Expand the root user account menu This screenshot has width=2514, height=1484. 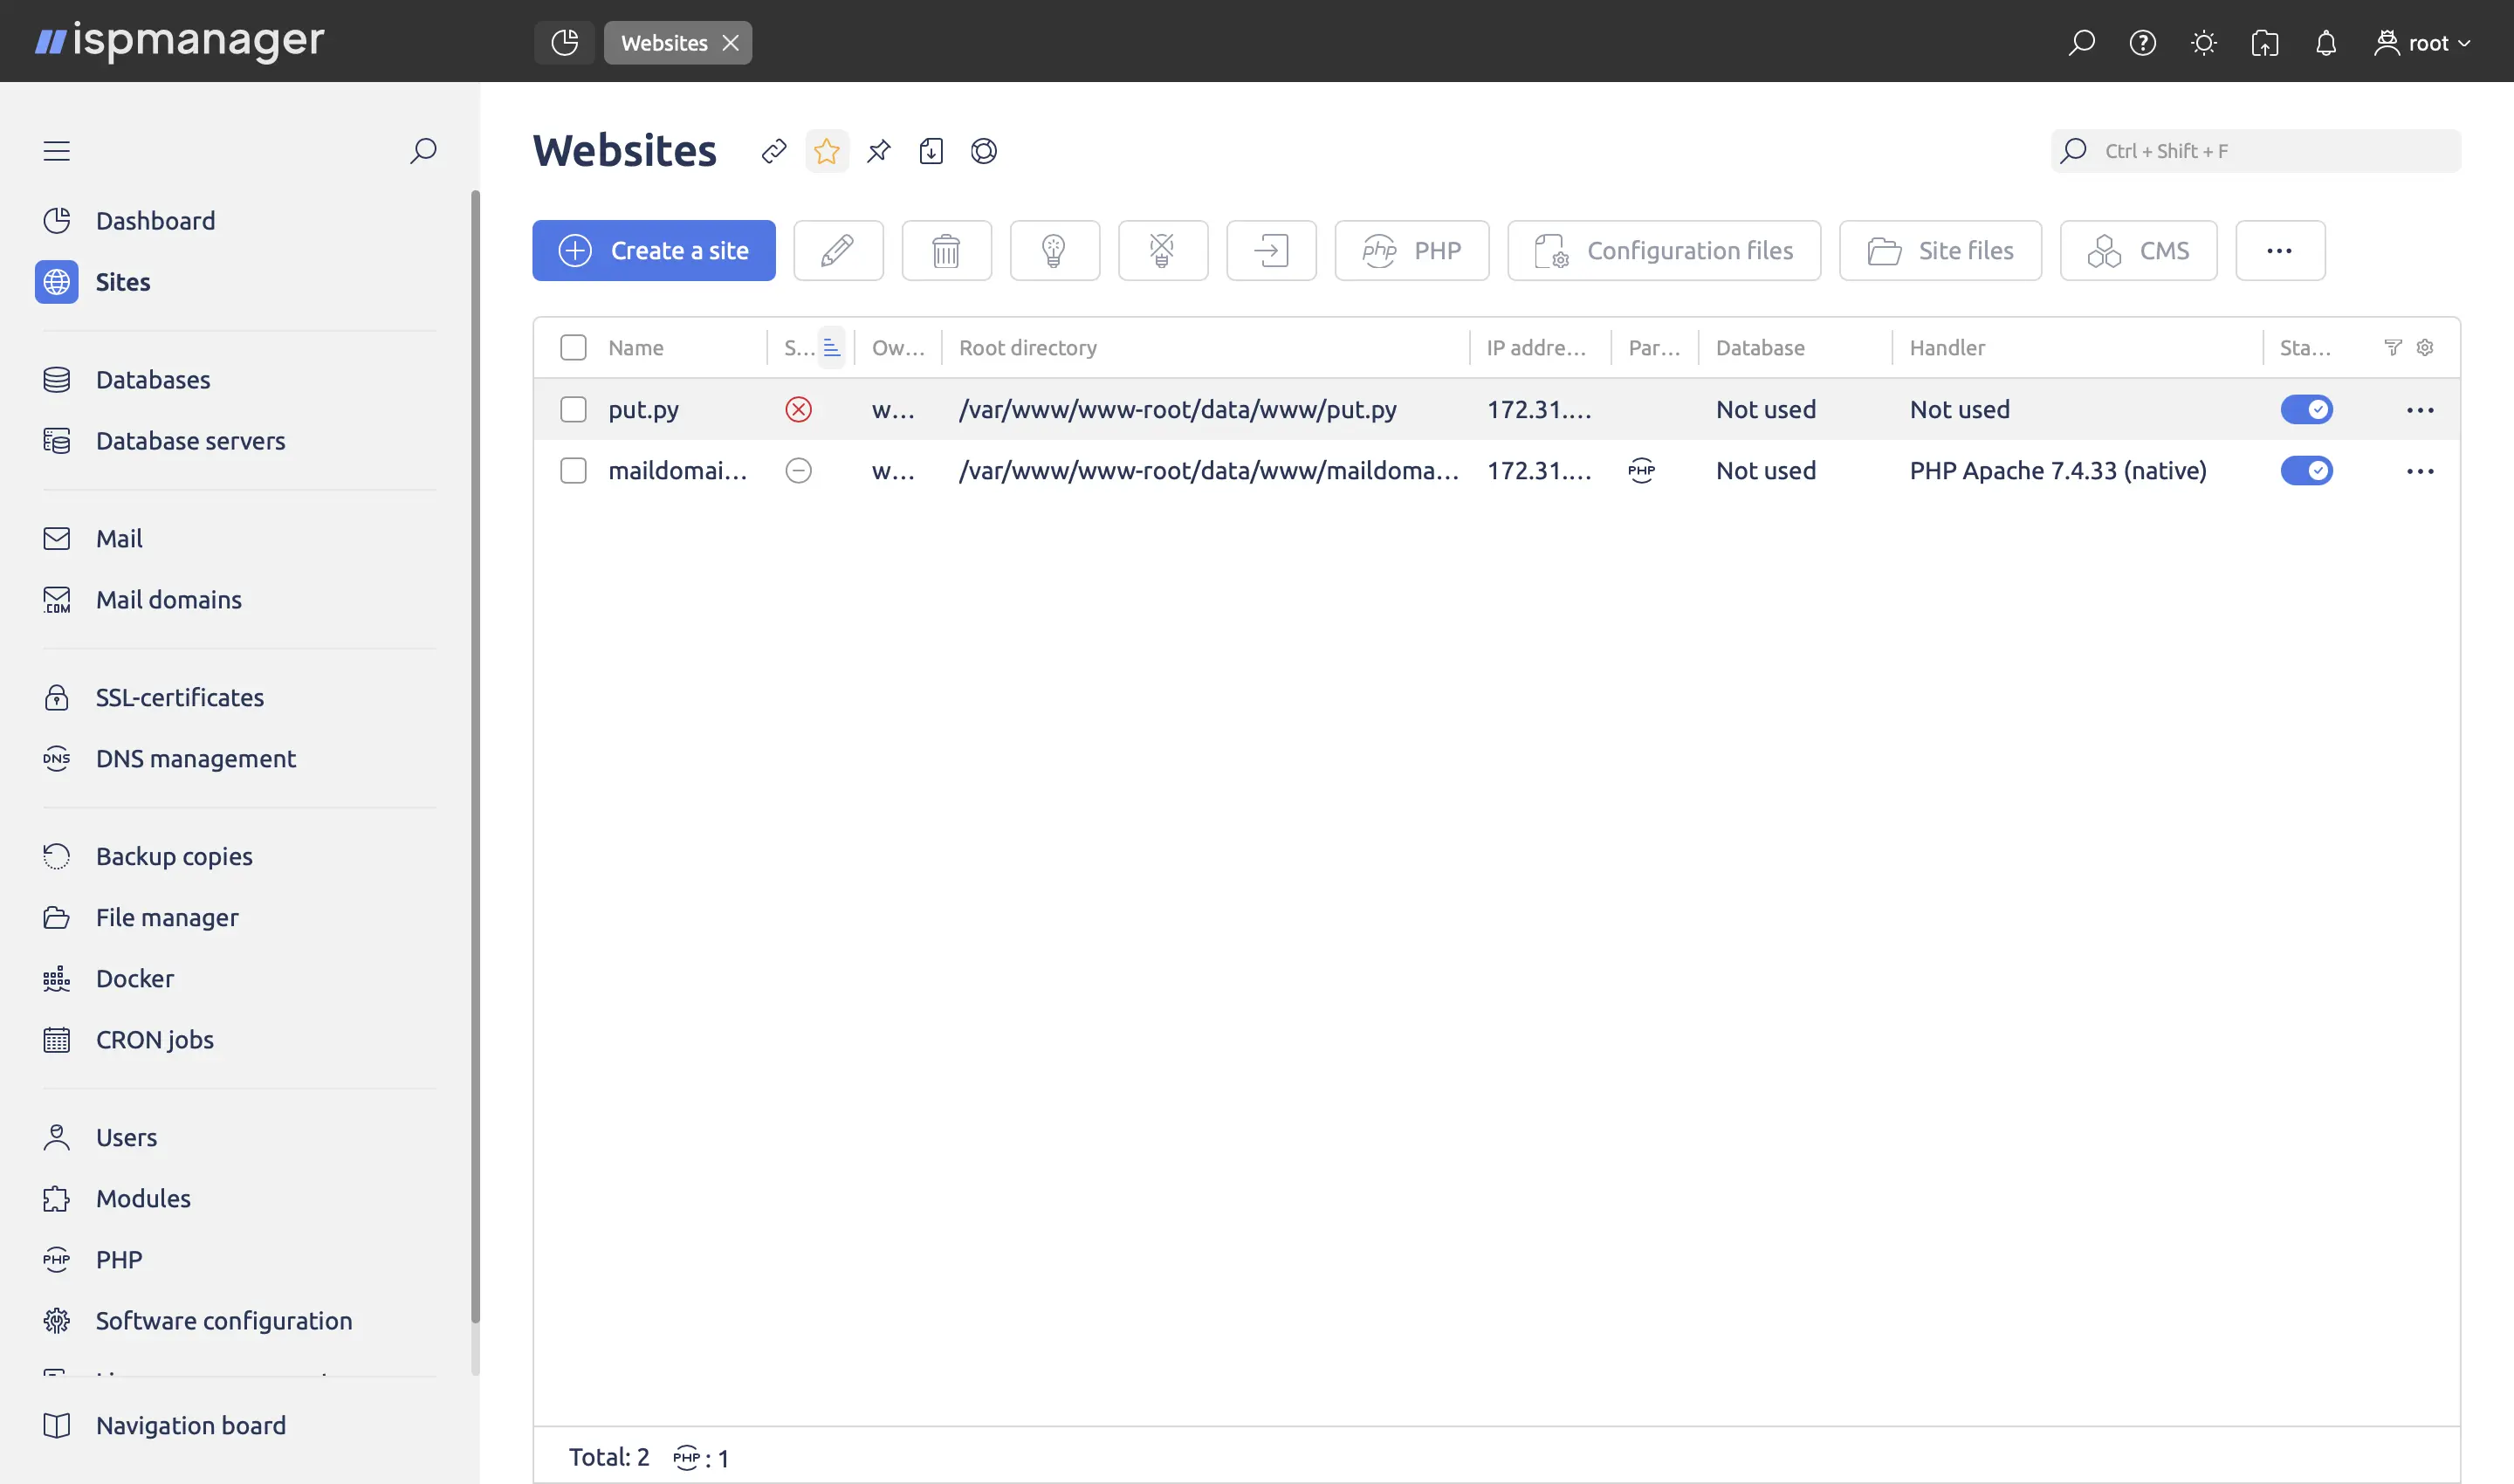click(2422, 43)
